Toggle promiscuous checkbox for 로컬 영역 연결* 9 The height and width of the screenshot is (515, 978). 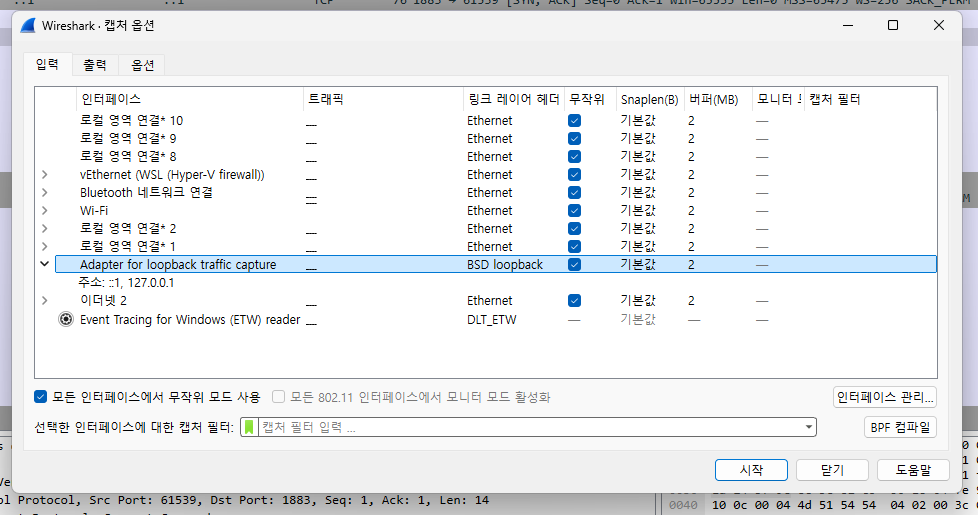pos(574,138)
